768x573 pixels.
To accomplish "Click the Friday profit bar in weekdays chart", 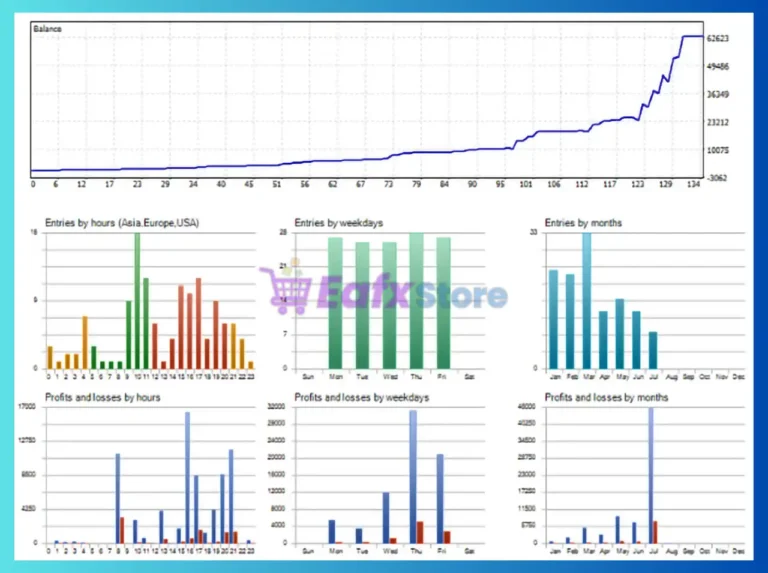I will [x=440, y=499].
